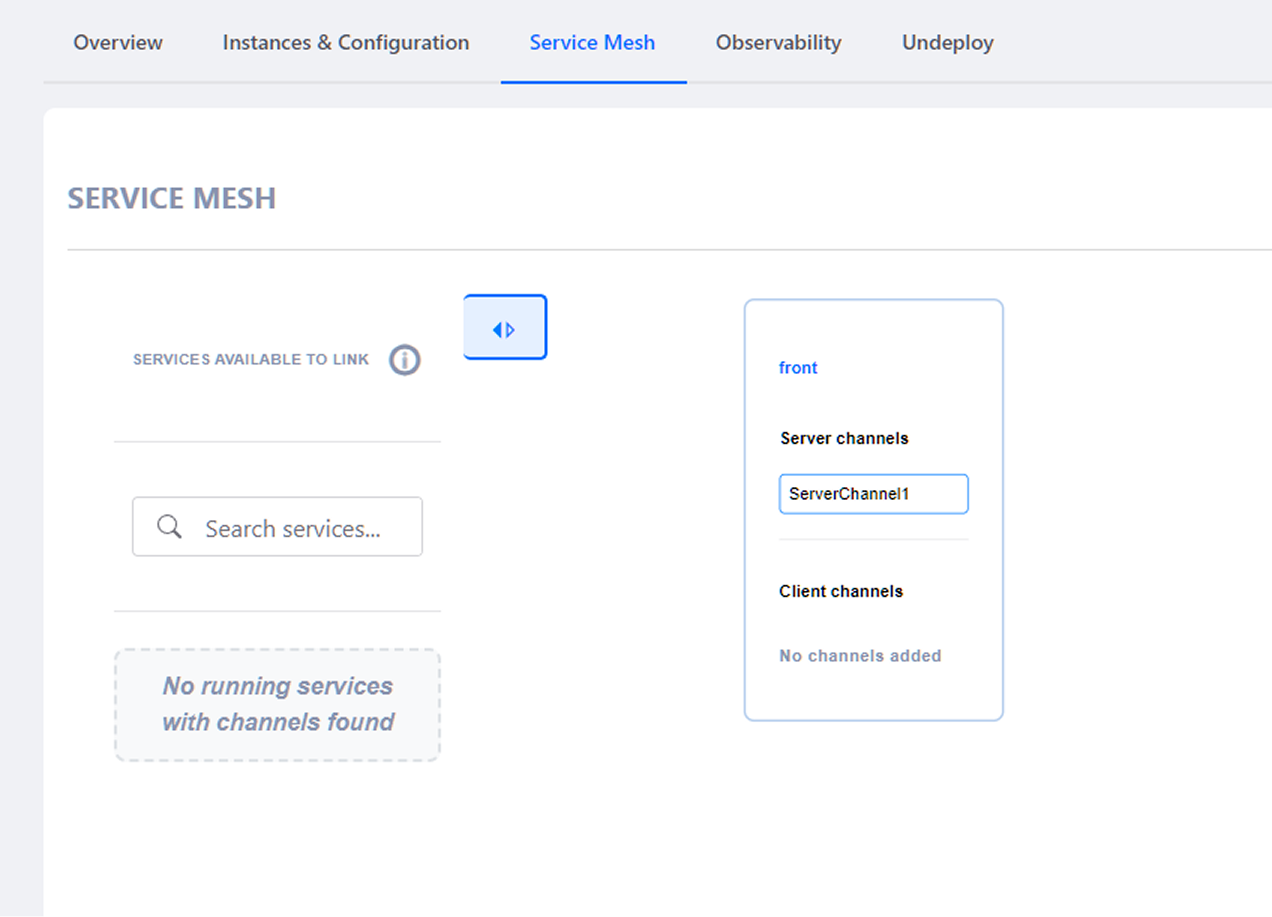Click the bottom empty area of the front service card

[873, 695]
